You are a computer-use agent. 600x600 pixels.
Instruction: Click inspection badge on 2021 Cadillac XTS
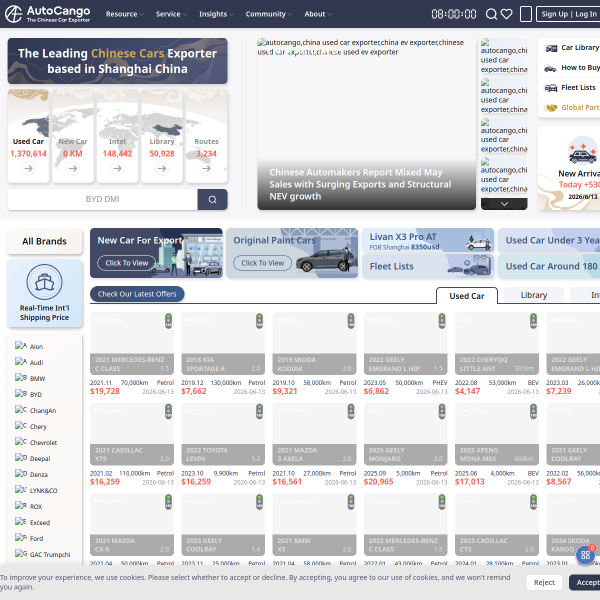pos(168,411)
